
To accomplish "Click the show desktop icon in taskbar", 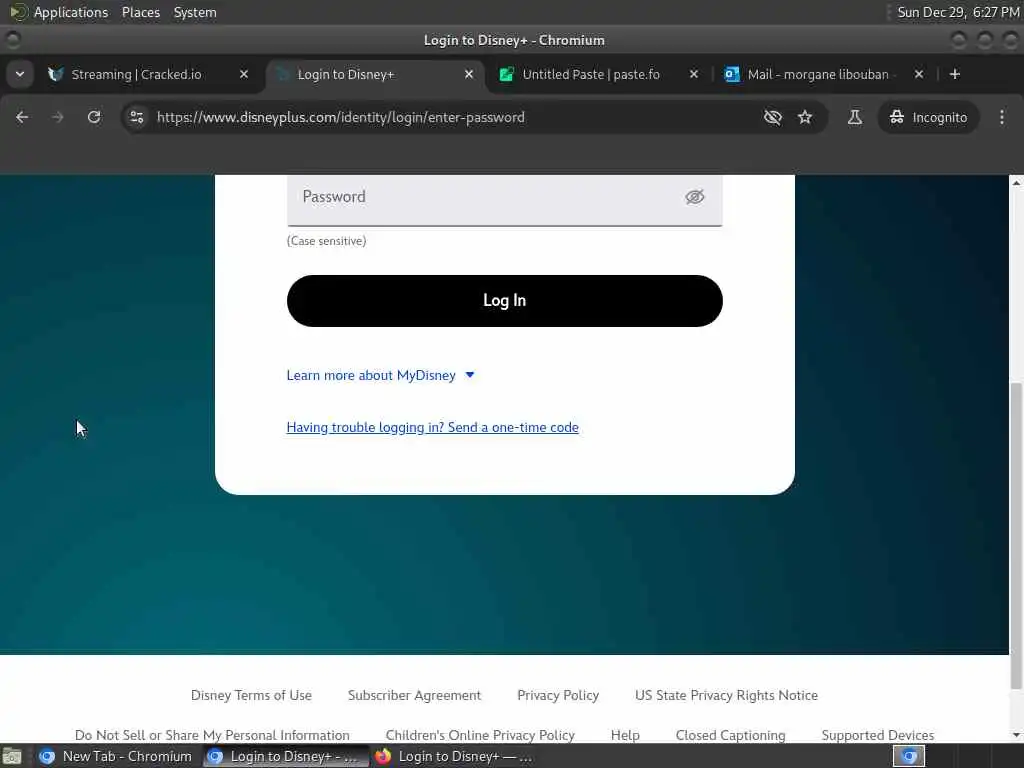I will coord(12,757).
